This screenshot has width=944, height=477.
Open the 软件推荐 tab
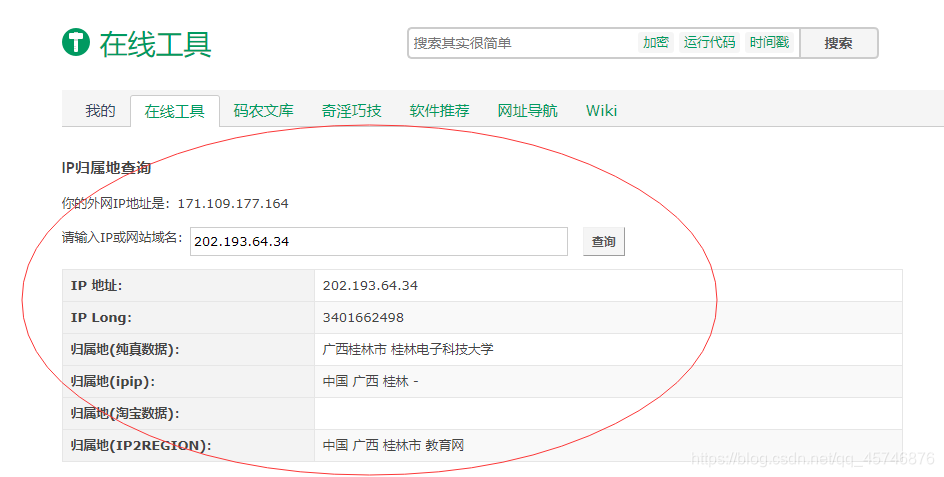tap(439, 111)
